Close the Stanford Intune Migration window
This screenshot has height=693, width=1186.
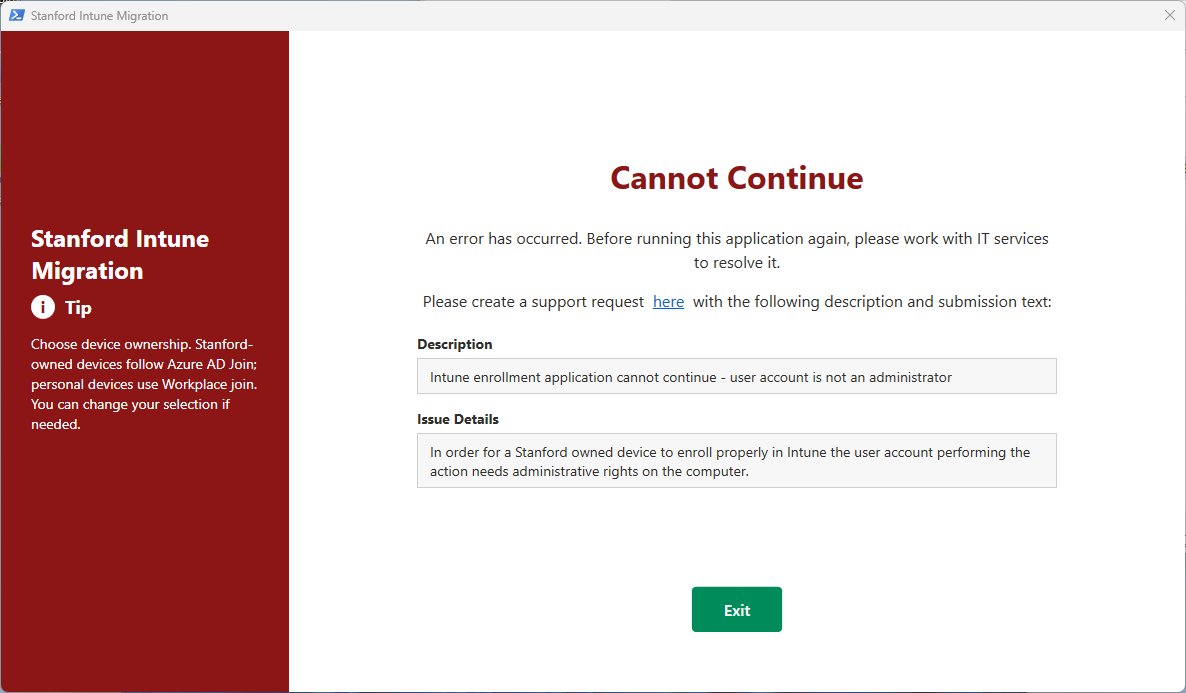[x=1169, y=15]
